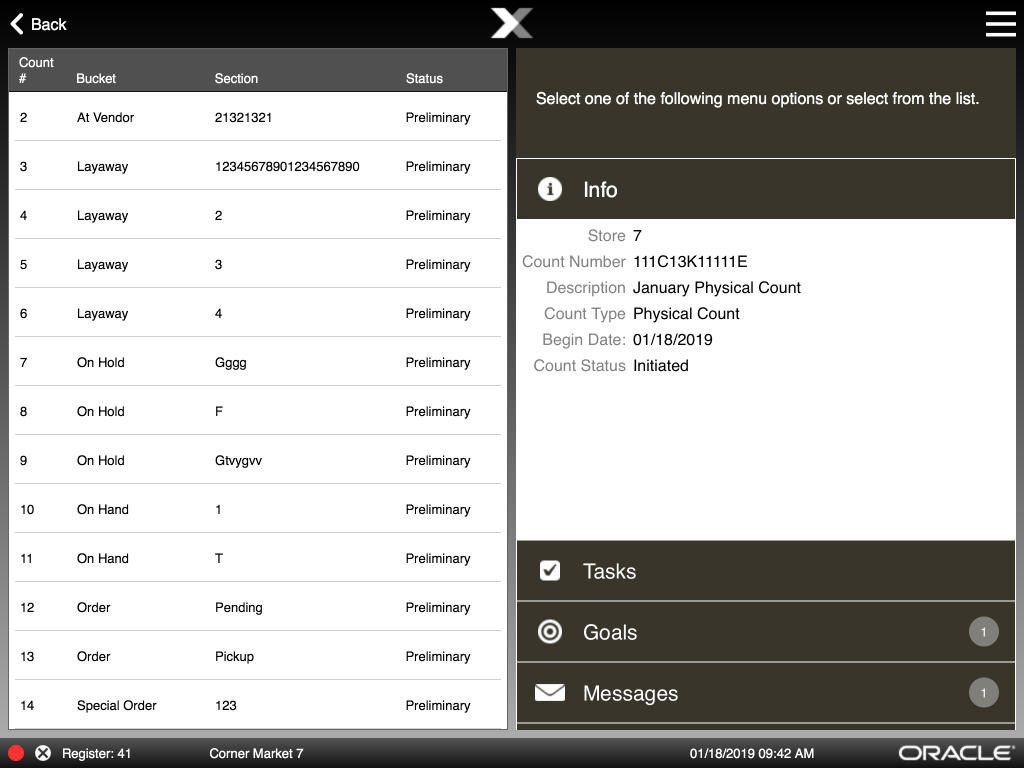Screen dimensions: 1024x768
Task: Select Layaway row with section 12345678901234567890
Action: [x=258, y=165]
